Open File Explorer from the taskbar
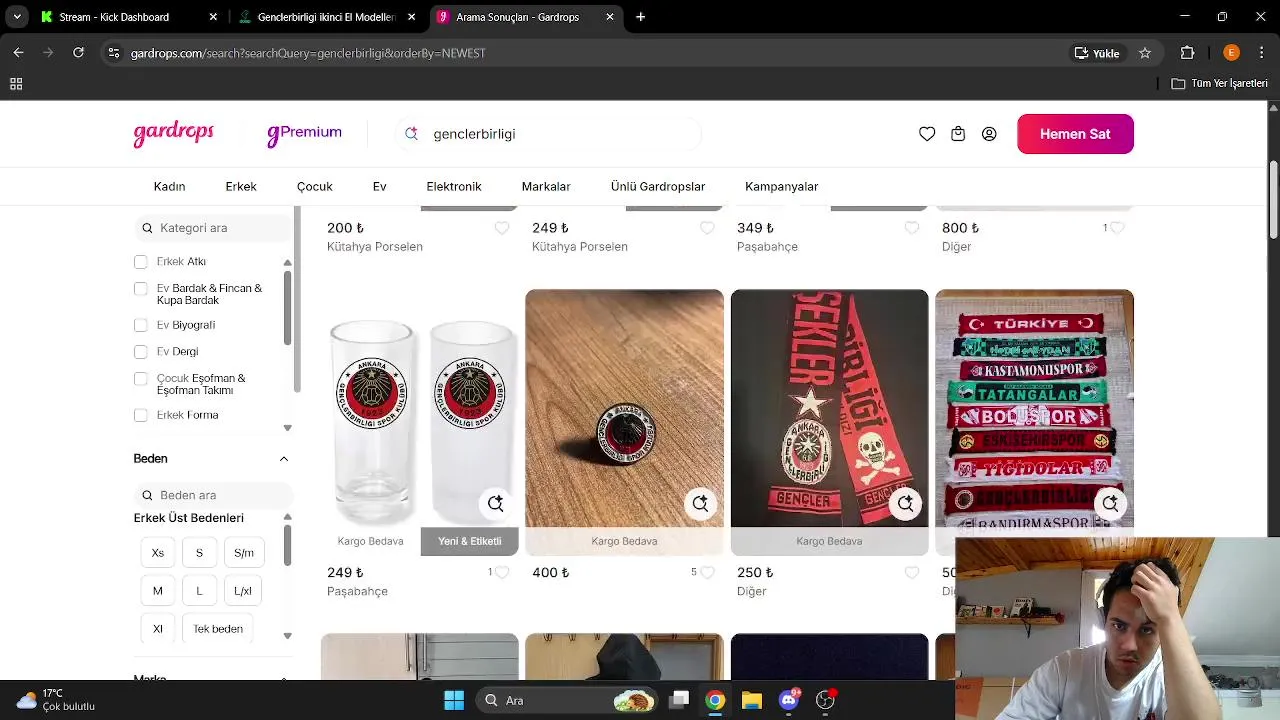Image resolution: width=1280 pixels, height=720 pixels. point(752,700)
